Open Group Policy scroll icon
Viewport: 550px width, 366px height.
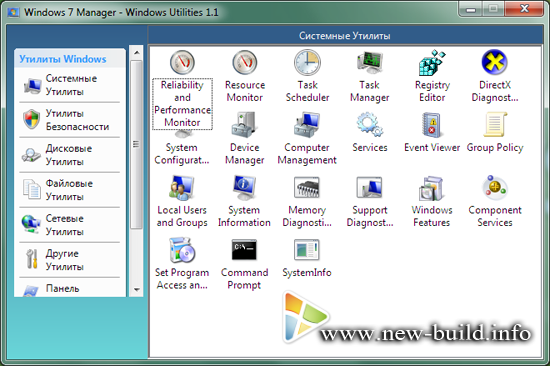[x=494, y=125]
